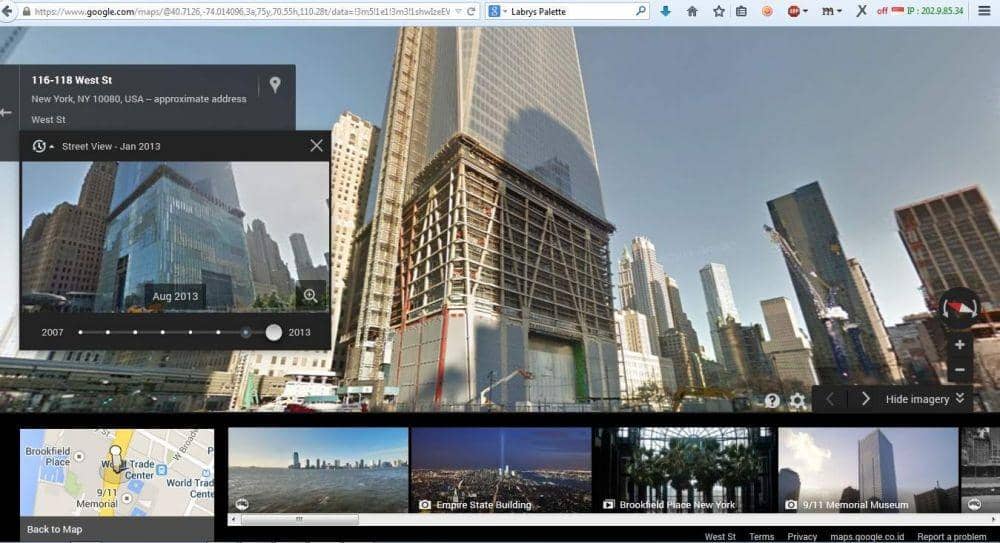Go to the next imagery arrow

tap(865, 399)
